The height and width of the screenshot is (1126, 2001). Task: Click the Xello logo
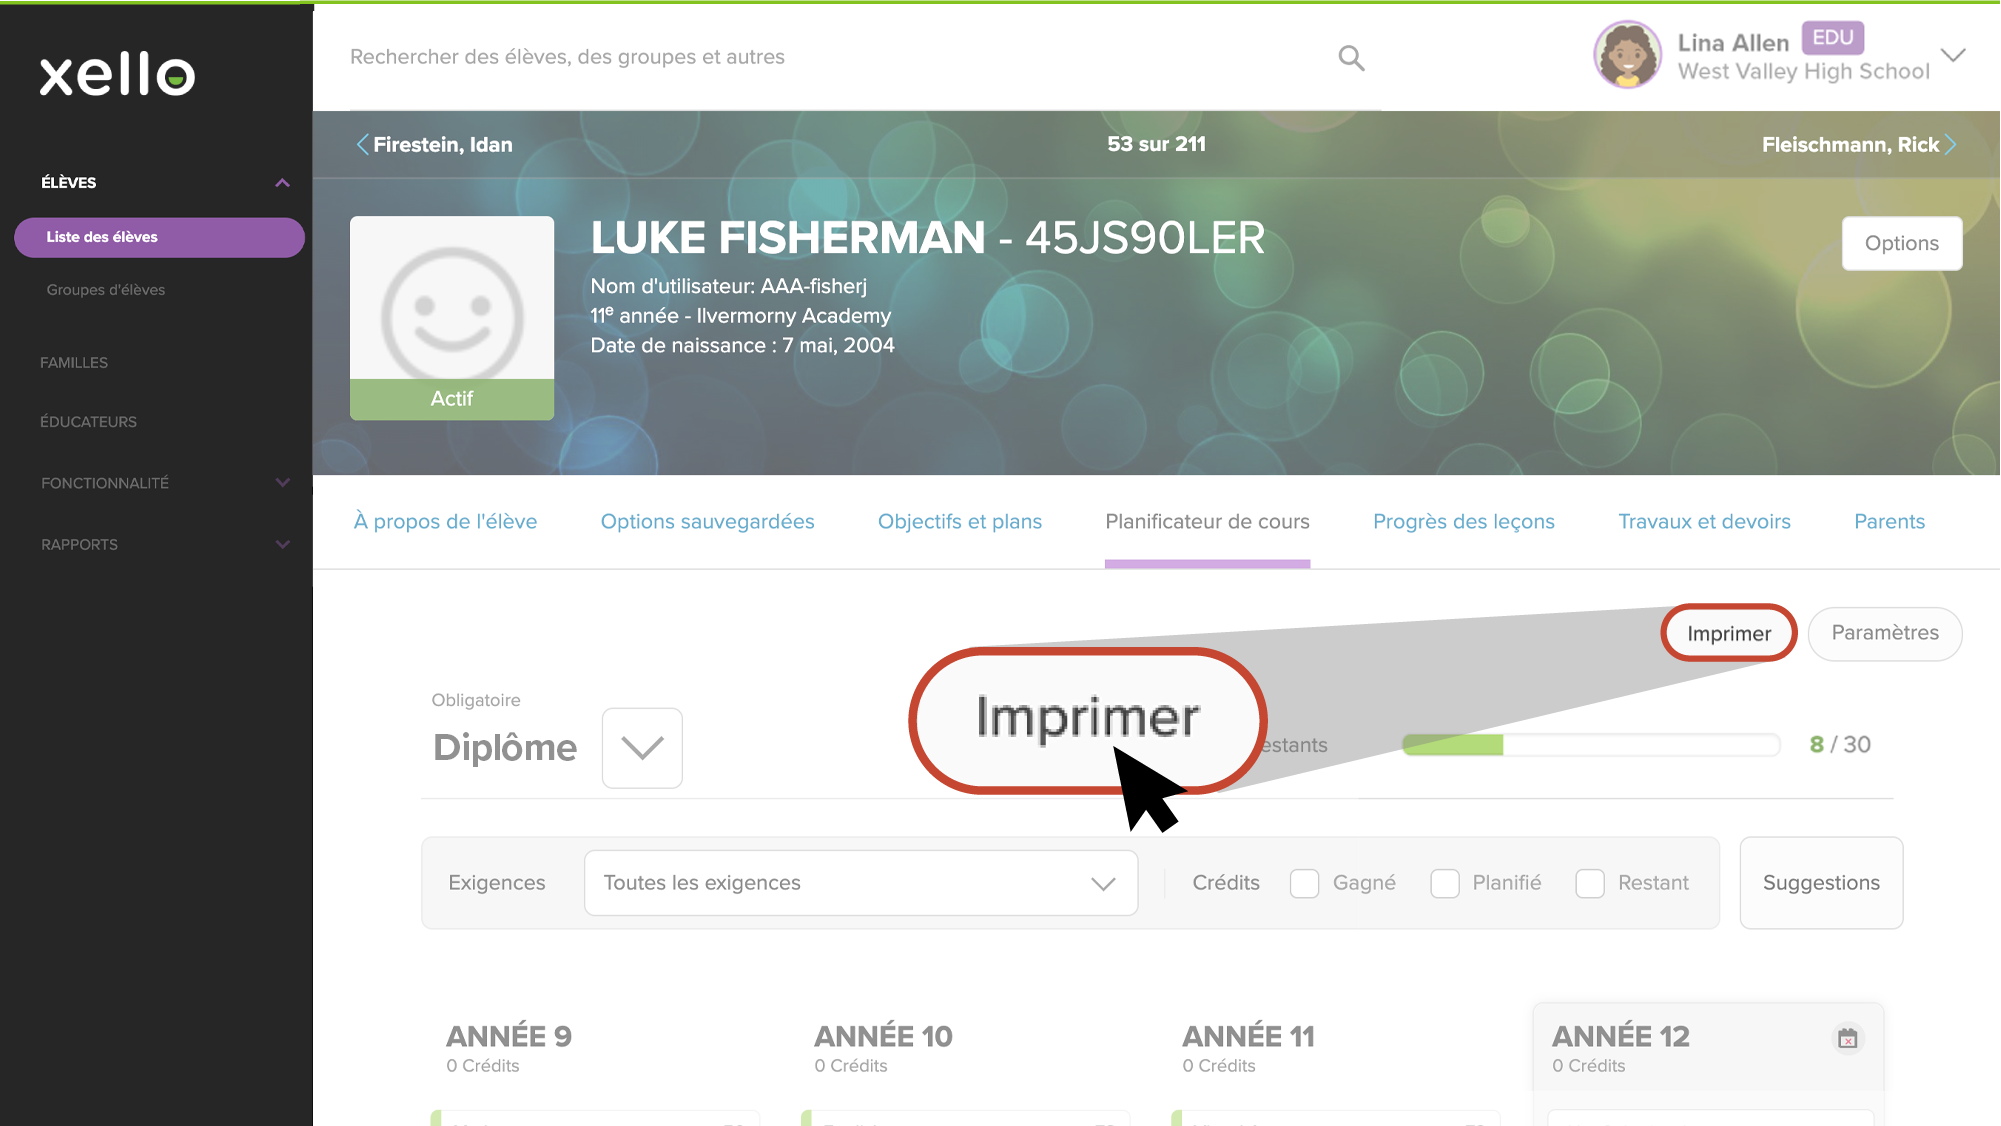(117, 74)
